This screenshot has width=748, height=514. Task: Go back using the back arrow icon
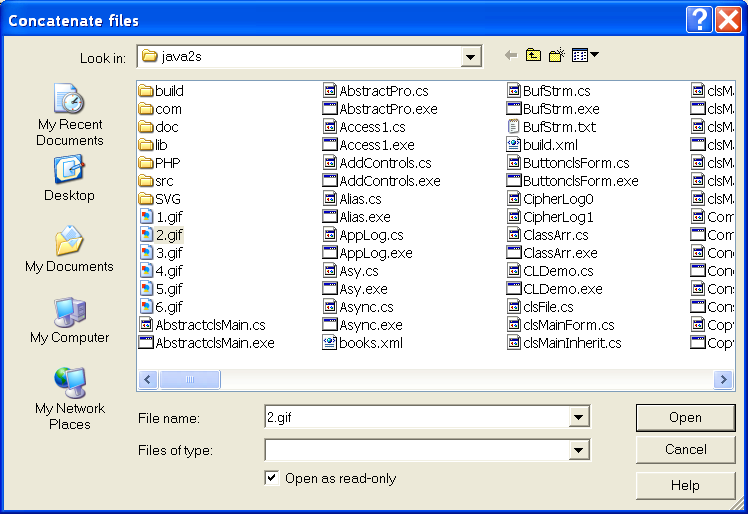coord(511,56)
